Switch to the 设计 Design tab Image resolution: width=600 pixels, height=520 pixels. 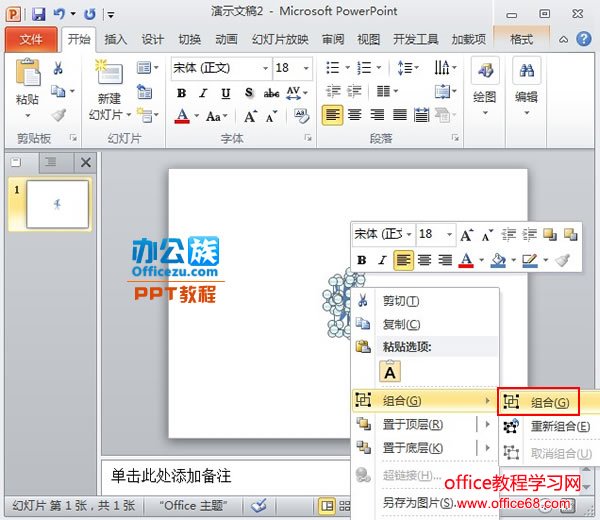(x=152, y=39)
